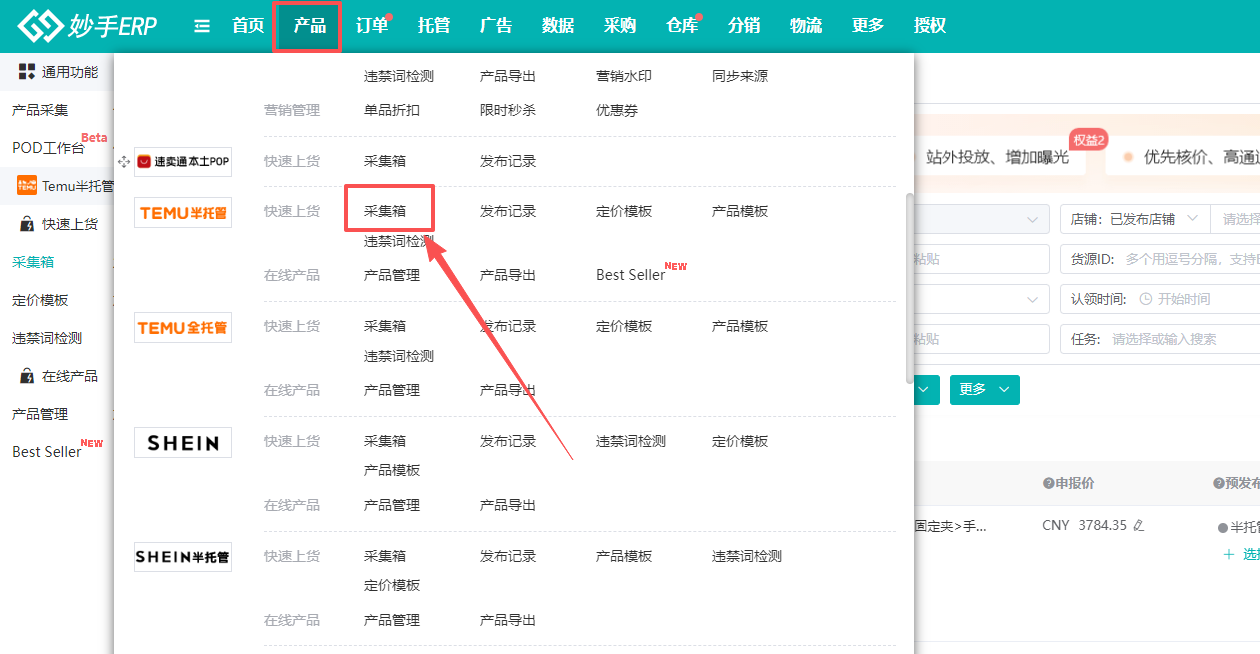Click the dropdown menu's vertical scrollbar
Screen dimensions: 1260x654
point(909,288)
